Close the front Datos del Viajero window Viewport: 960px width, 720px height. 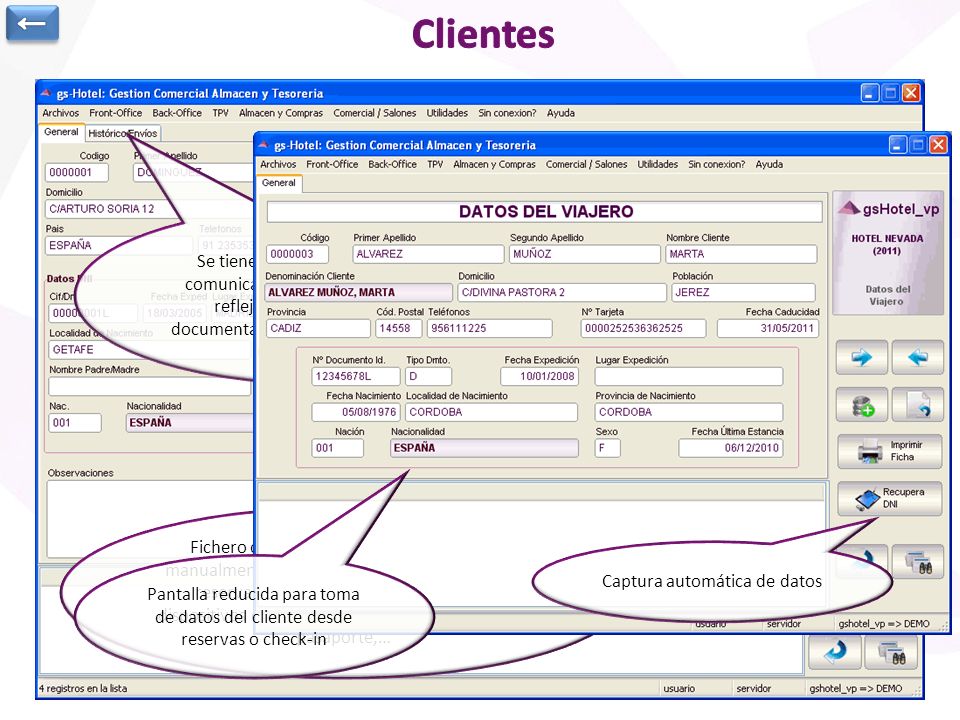point(938,144)
